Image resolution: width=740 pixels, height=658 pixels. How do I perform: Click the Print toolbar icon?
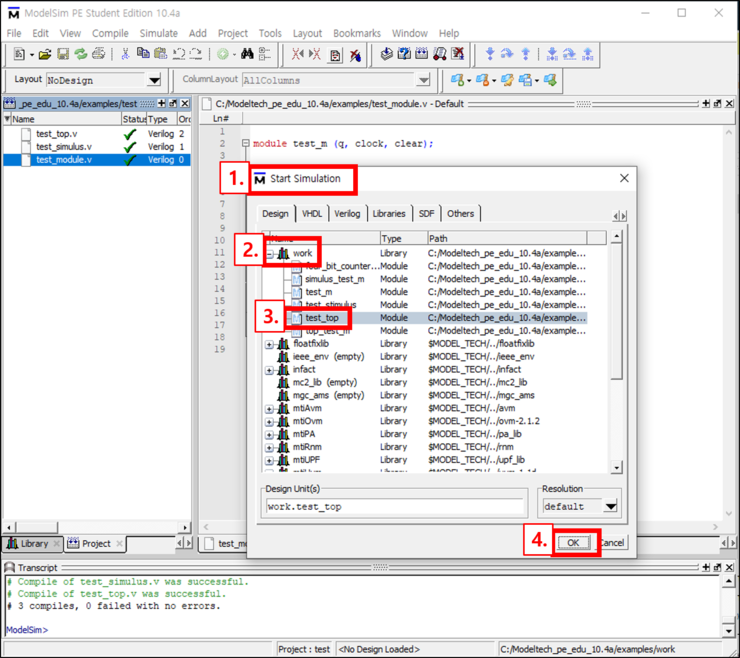point(98,54)
